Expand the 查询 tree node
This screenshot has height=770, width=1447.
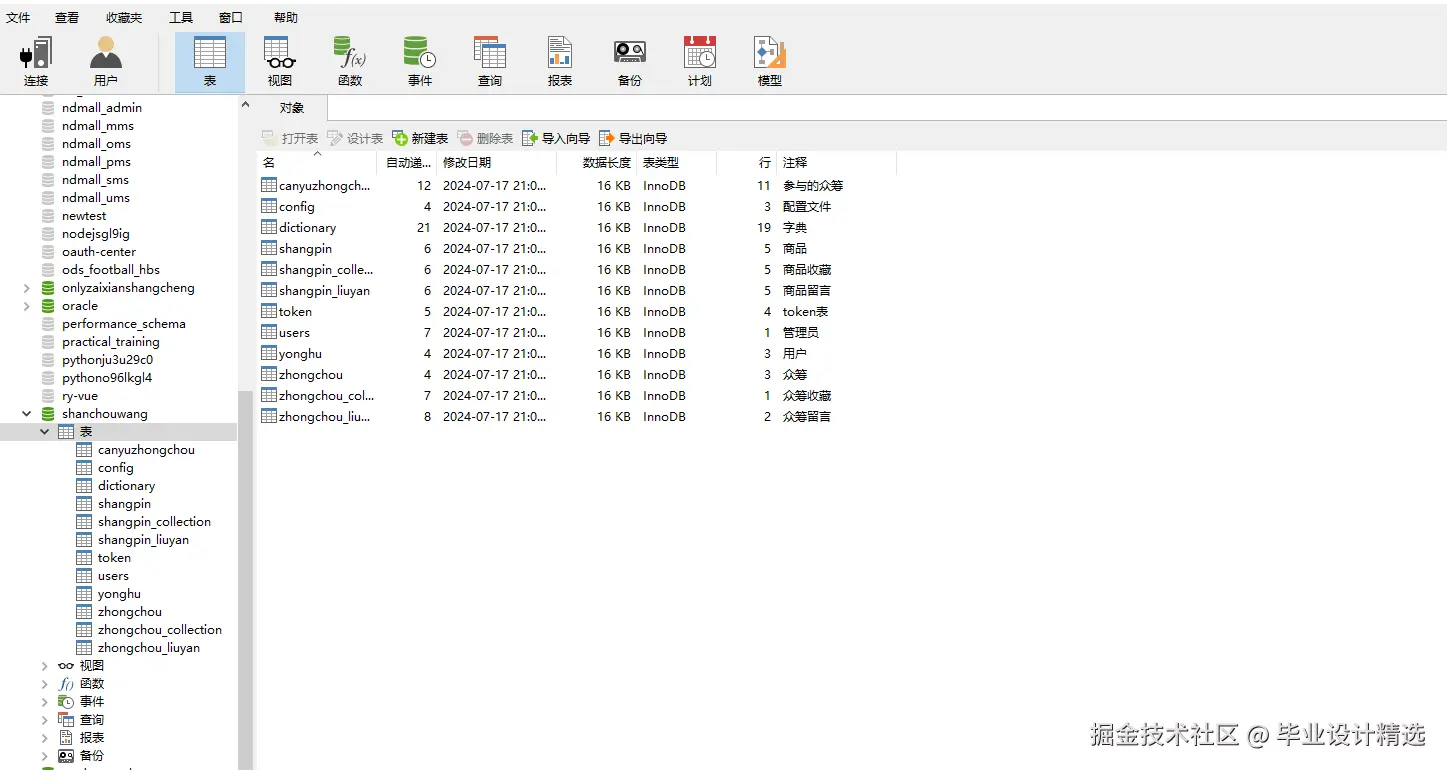(x=45, y=720)
